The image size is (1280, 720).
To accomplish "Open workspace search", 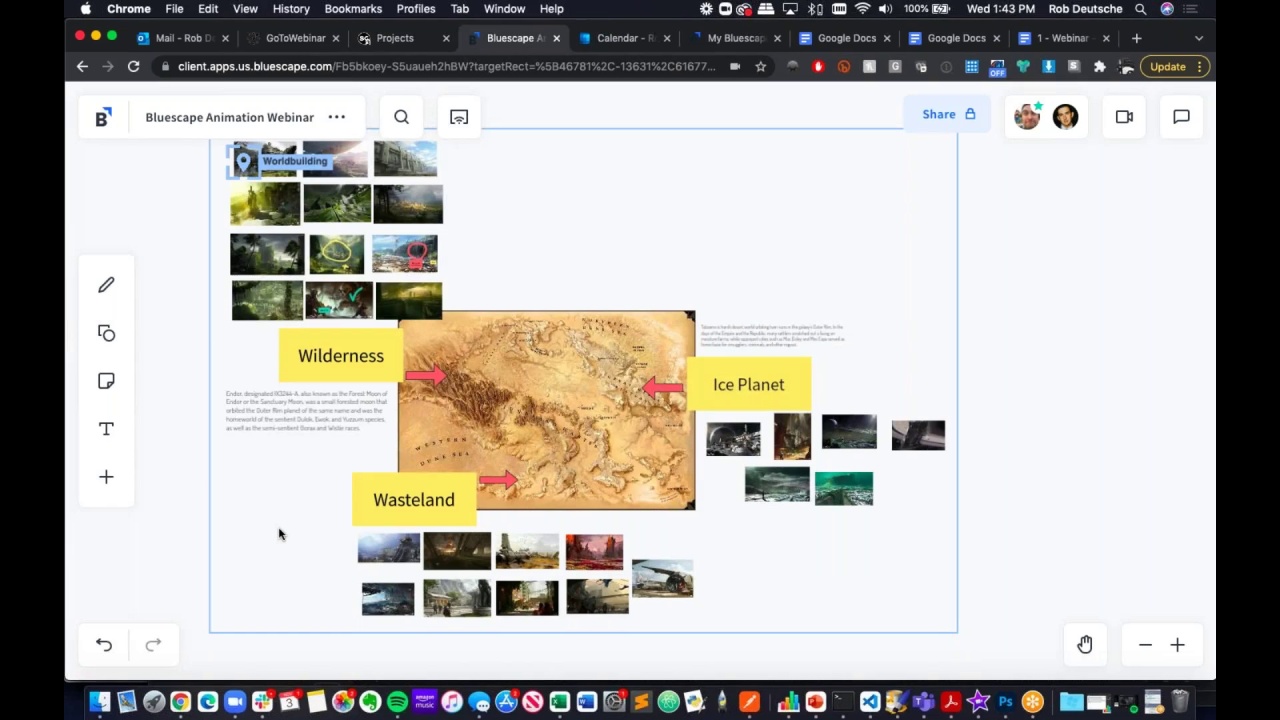I will [x=401, y=117].
